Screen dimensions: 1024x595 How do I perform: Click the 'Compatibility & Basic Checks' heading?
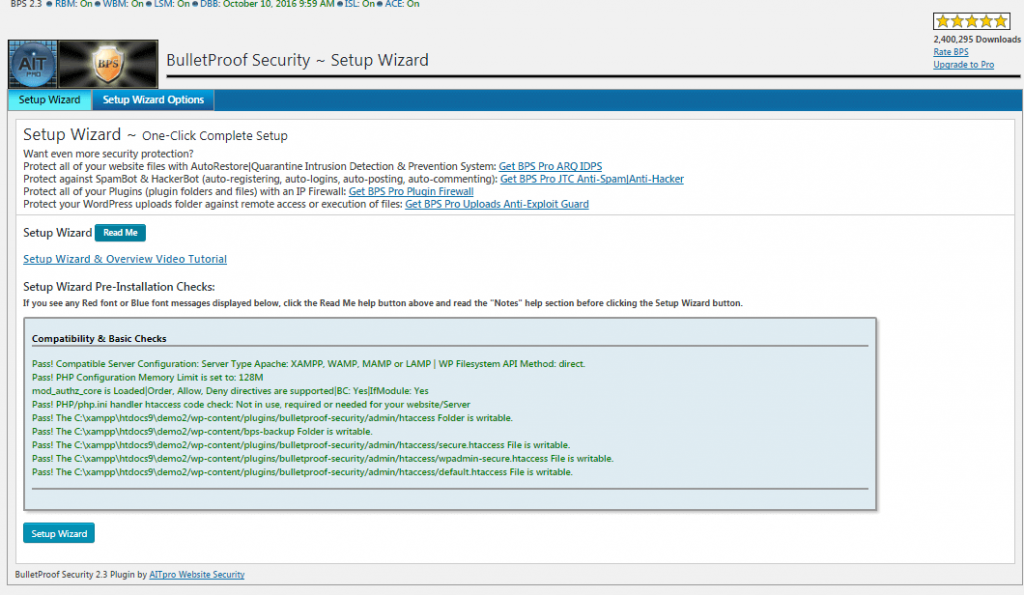tap(99, 339)
